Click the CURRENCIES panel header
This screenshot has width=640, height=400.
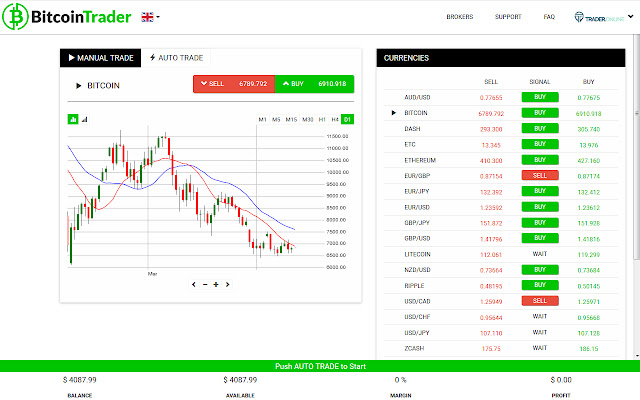pyautogui.click(x=501, y=58)
